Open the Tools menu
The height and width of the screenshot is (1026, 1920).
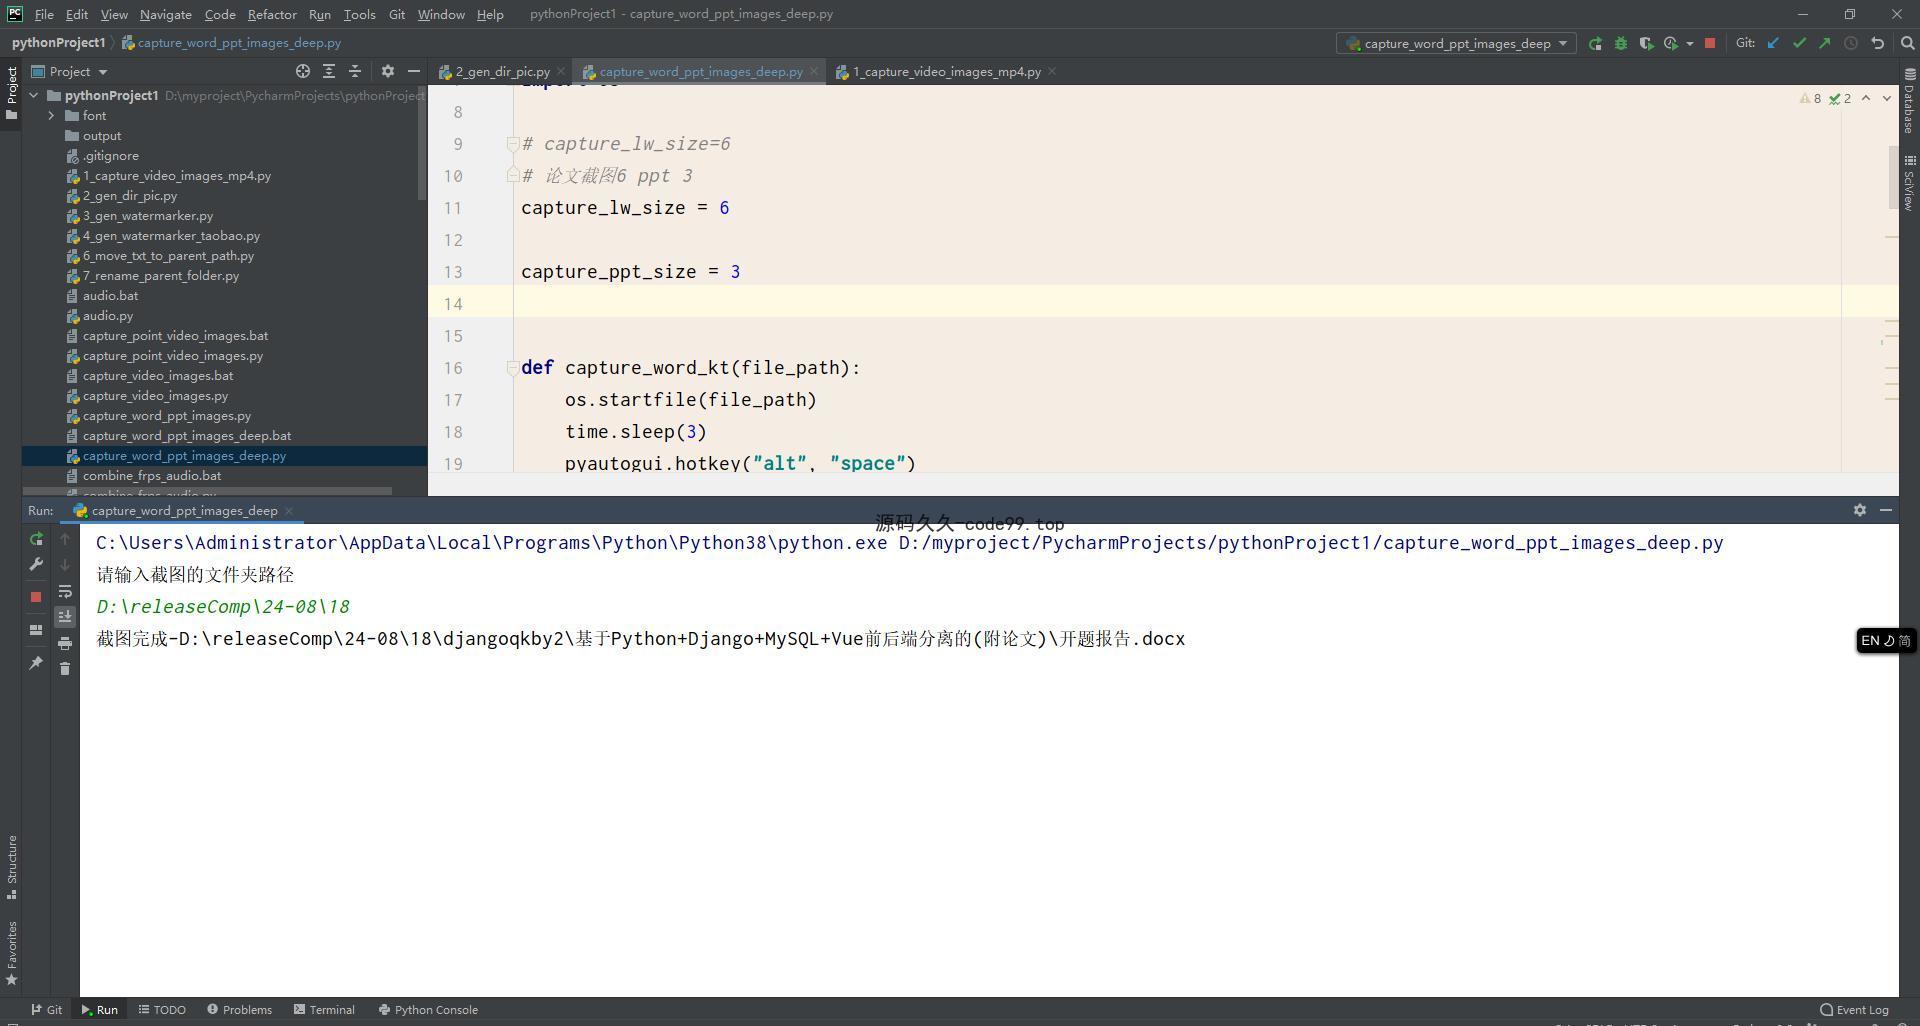(x=359, y=14)
